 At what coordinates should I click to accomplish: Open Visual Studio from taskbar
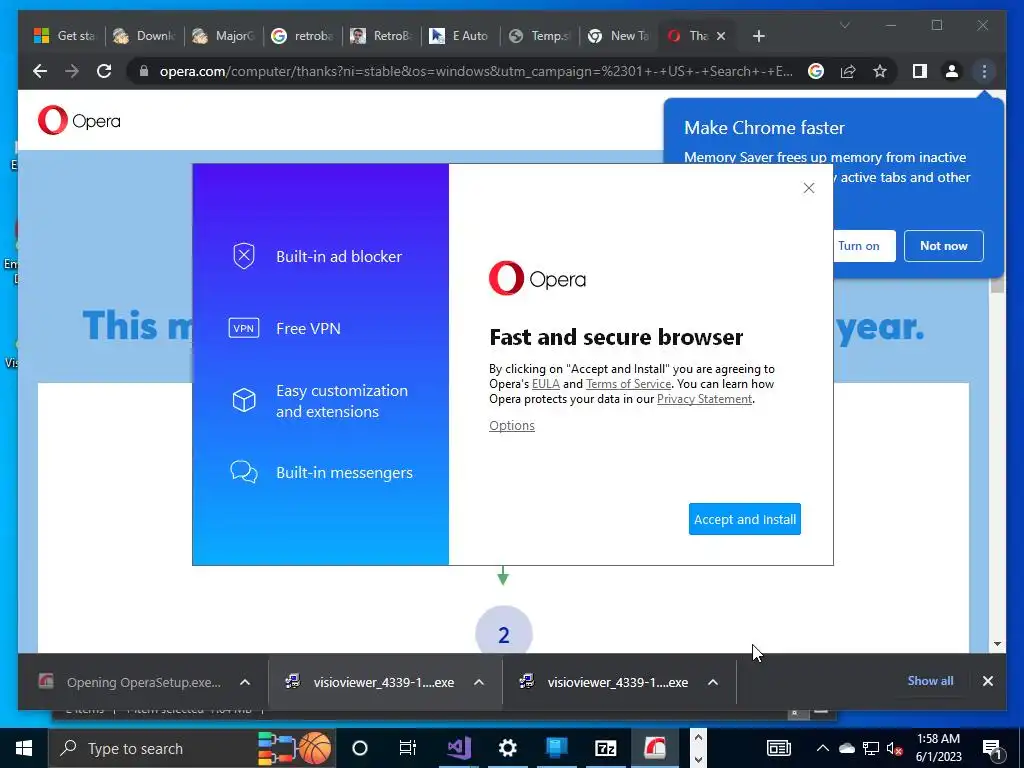pyautogui.click(x=458, y=748)
